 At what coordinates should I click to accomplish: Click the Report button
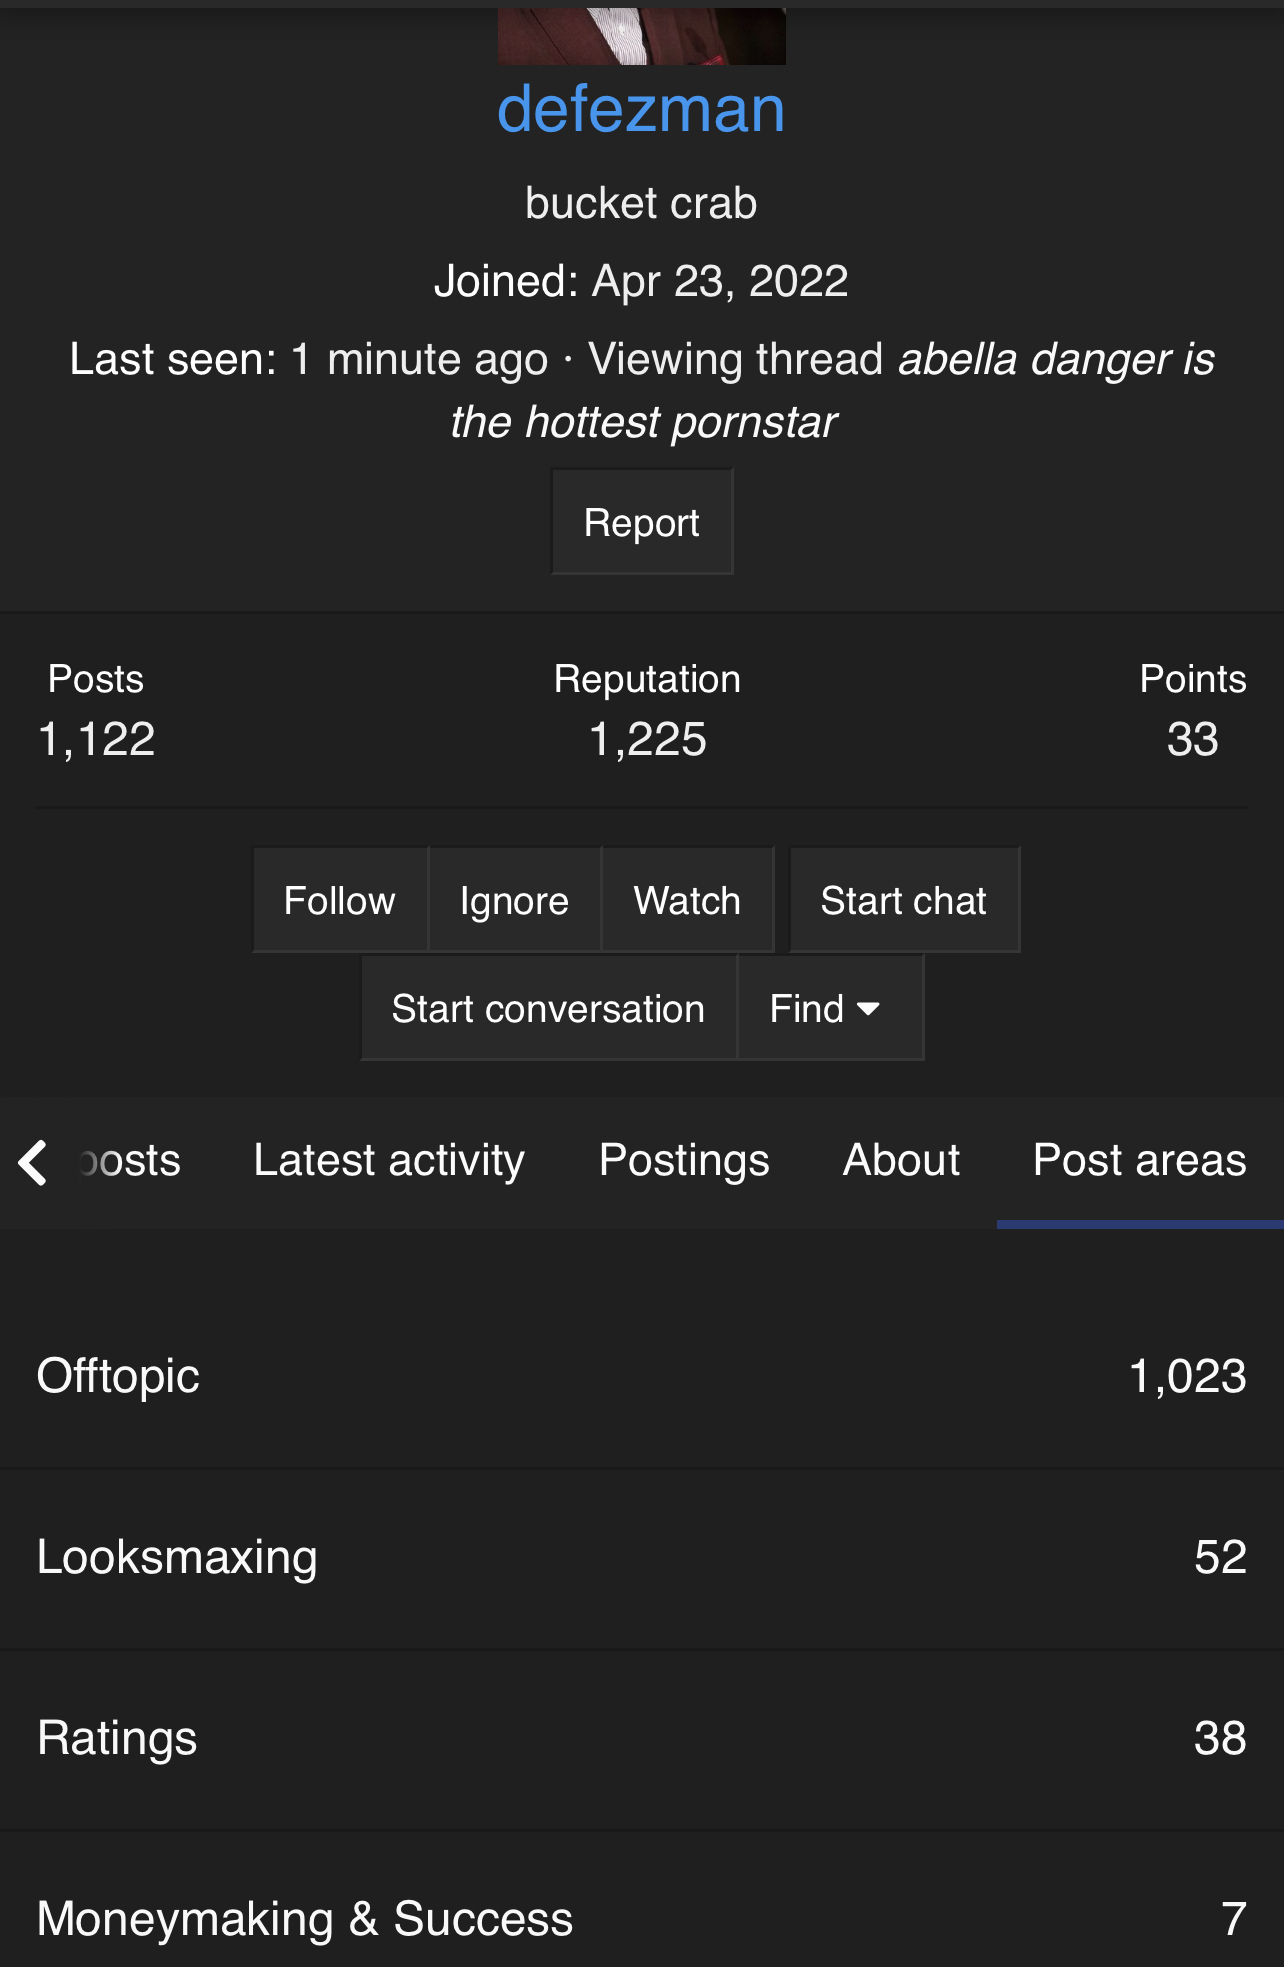(642, 522)
